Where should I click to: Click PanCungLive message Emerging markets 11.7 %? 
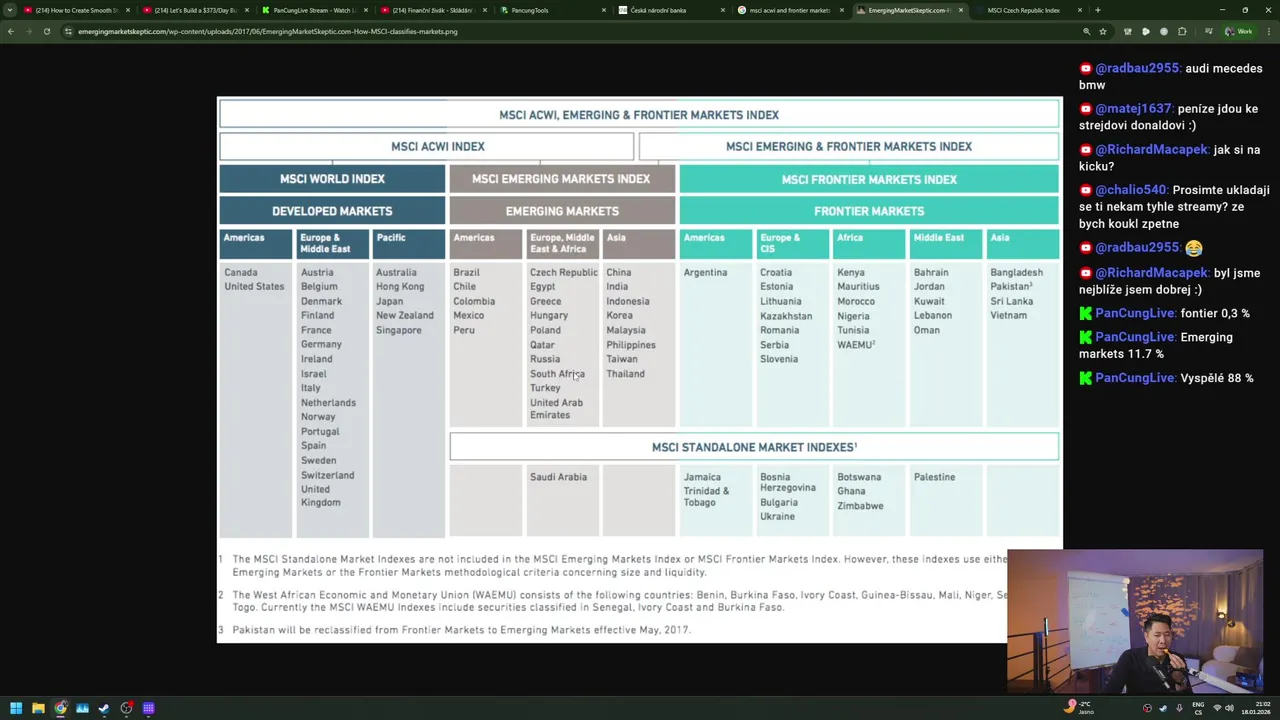1157,345
